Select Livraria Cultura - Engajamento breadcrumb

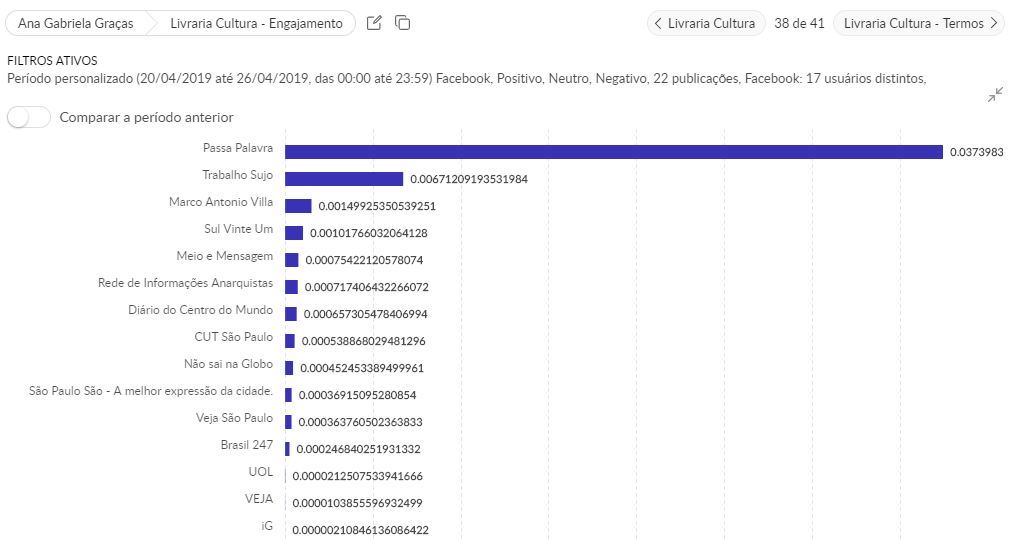[x=256, y=23]
